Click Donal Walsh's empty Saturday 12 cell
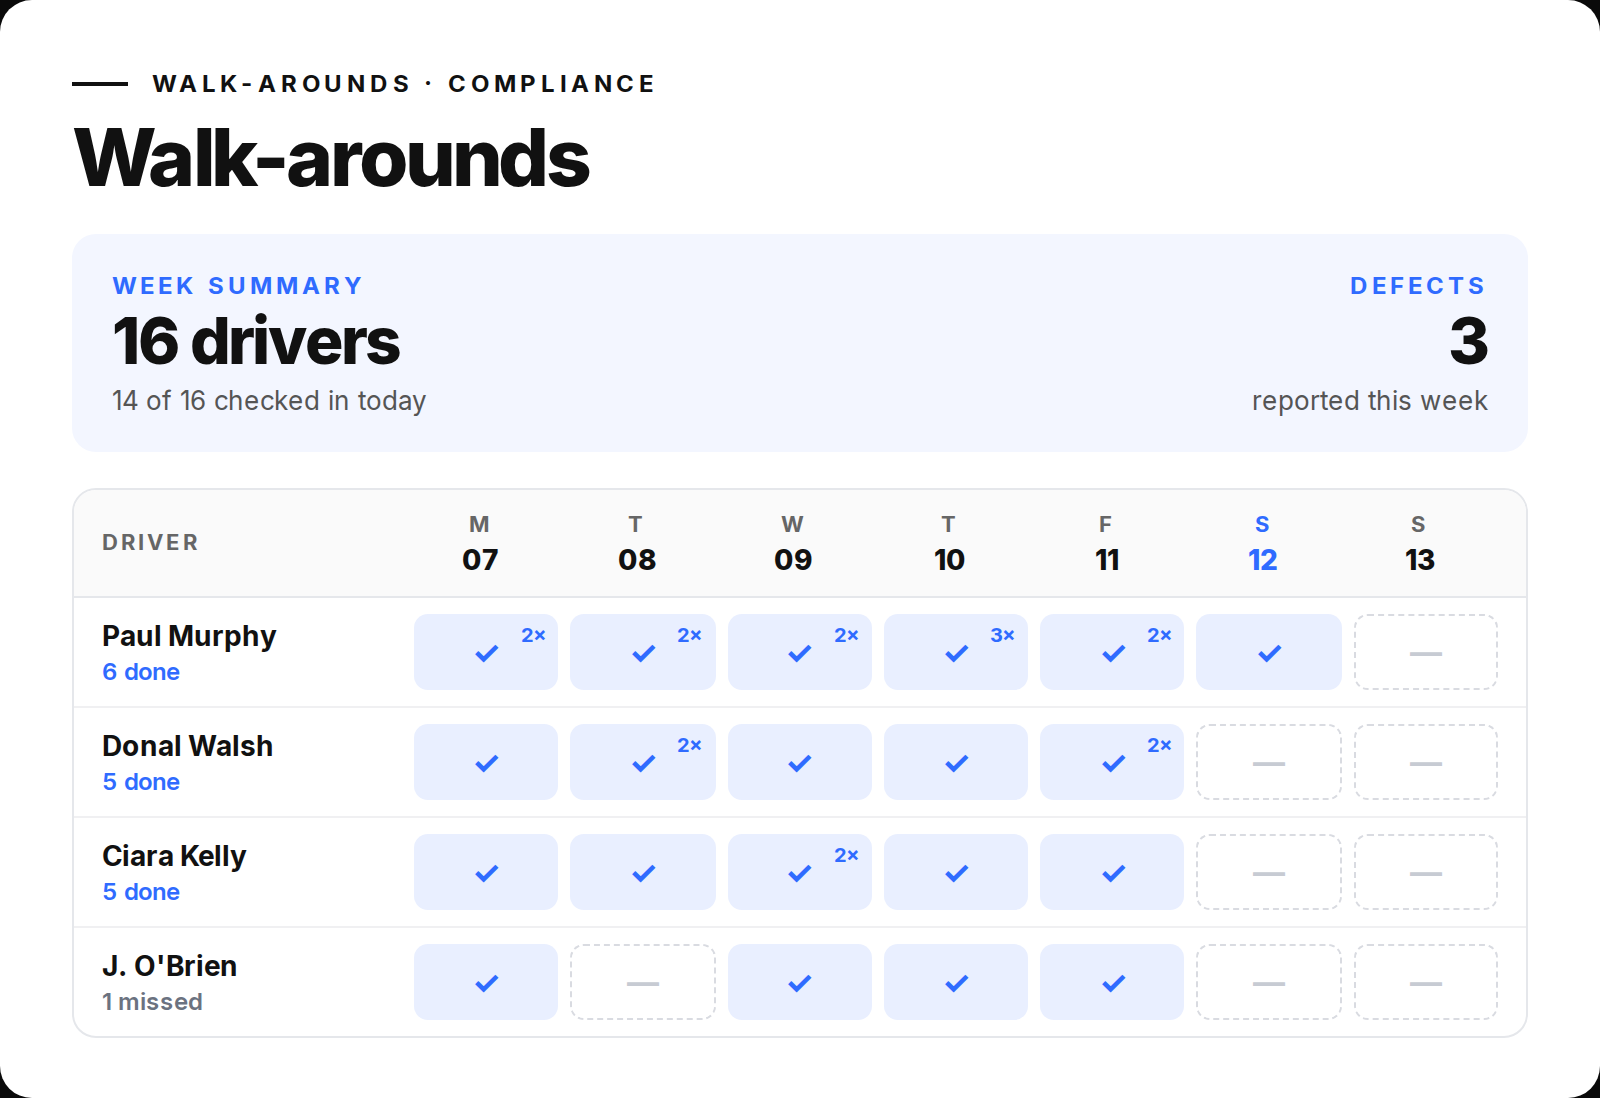The width and height of the screenshot is (1600, 1098). [x=1269, y=762]
